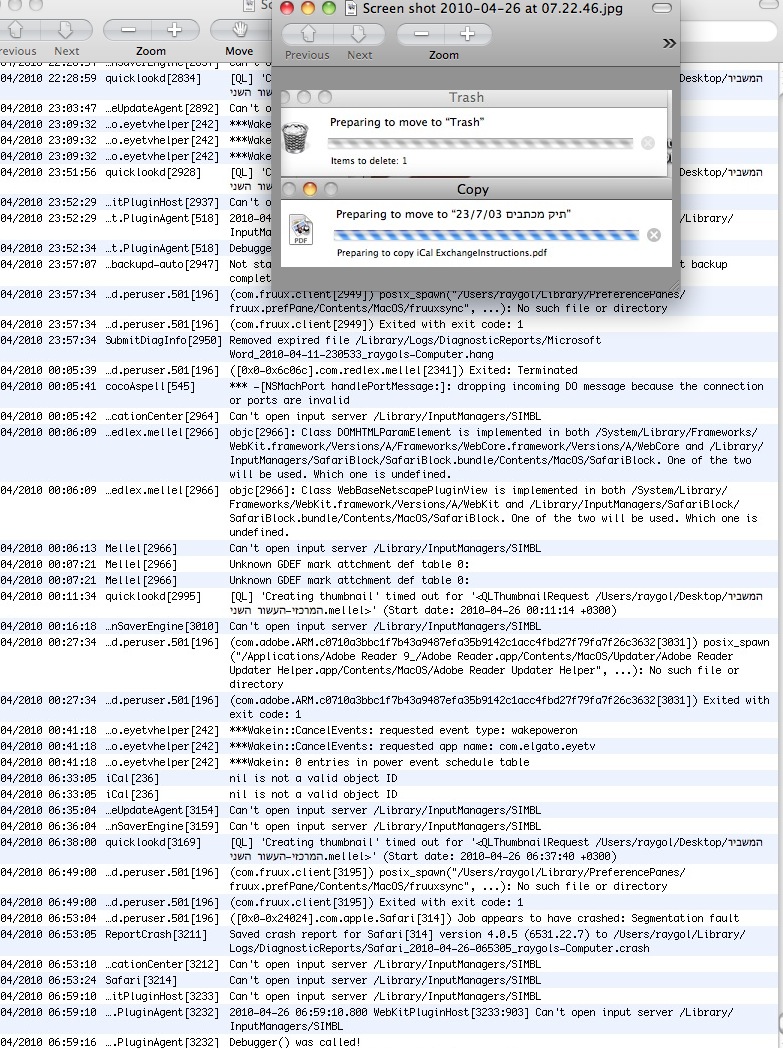
Task: Close the front Preview window with the red button
Action: pos(287,8)
